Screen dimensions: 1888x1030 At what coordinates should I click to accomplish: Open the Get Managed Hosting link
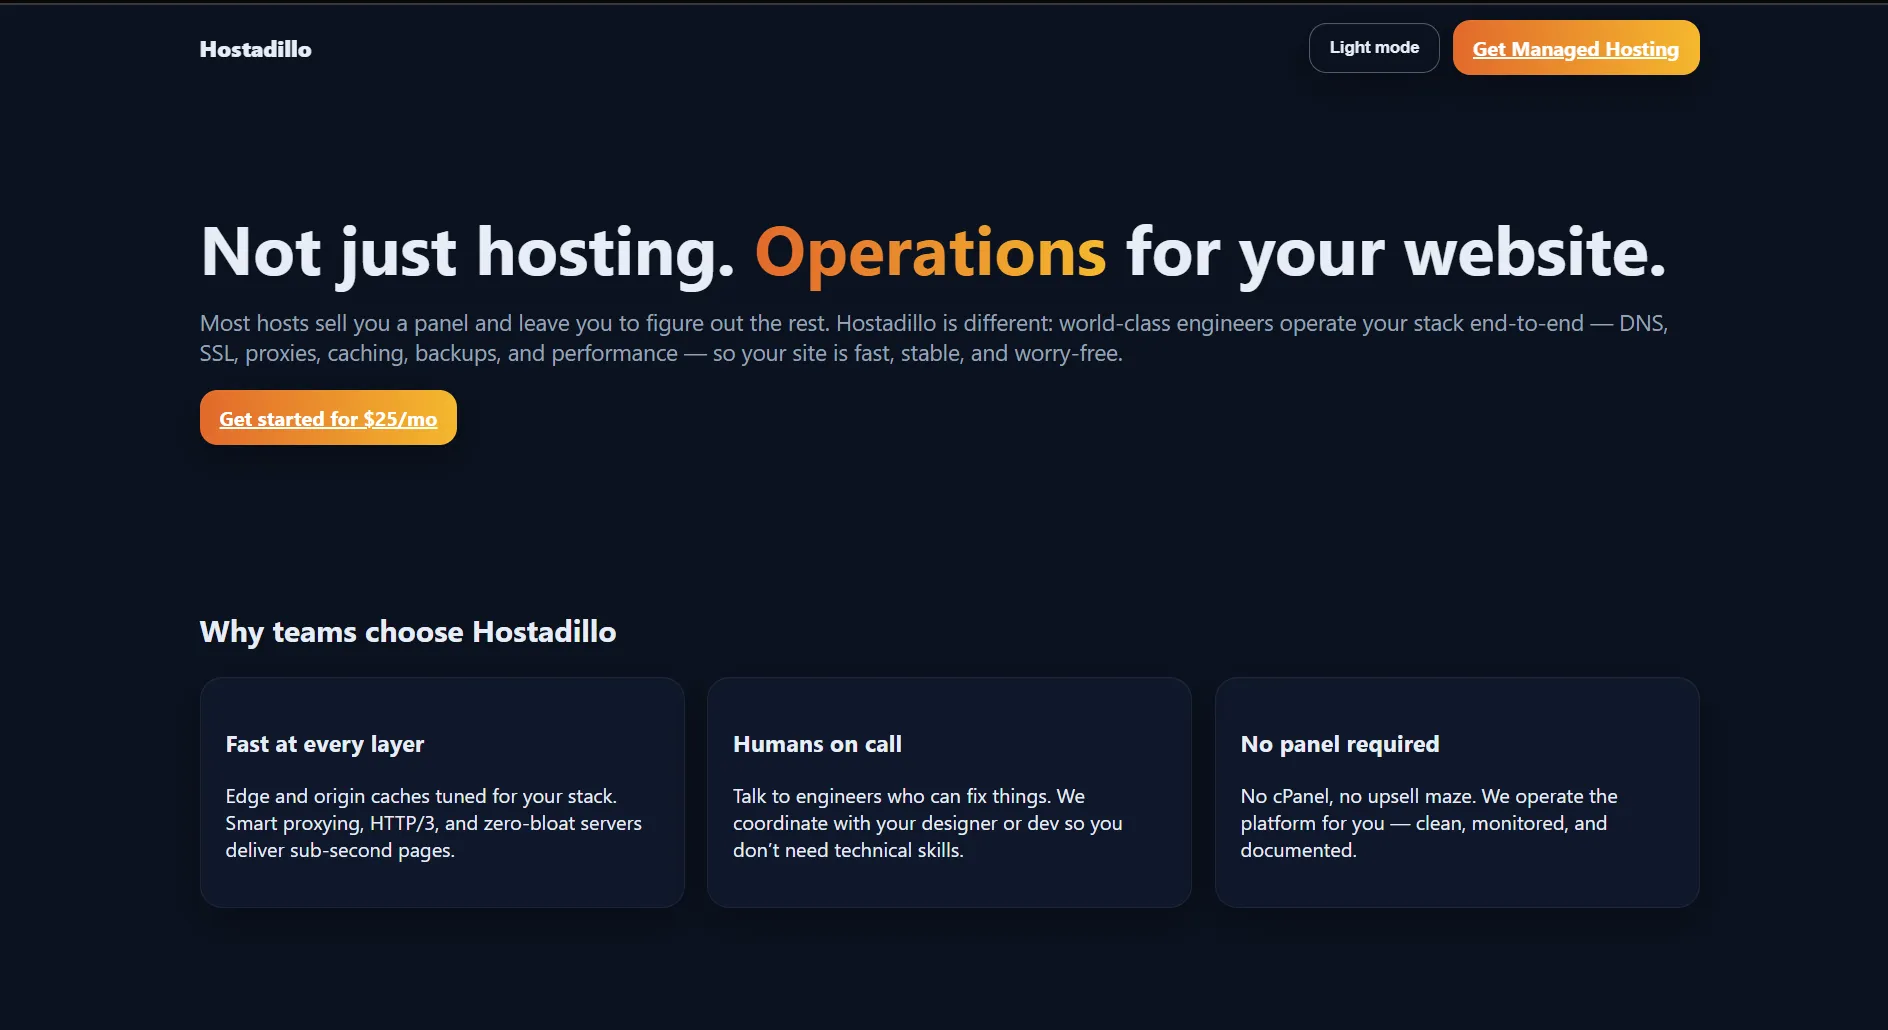tap(1575, 49)
